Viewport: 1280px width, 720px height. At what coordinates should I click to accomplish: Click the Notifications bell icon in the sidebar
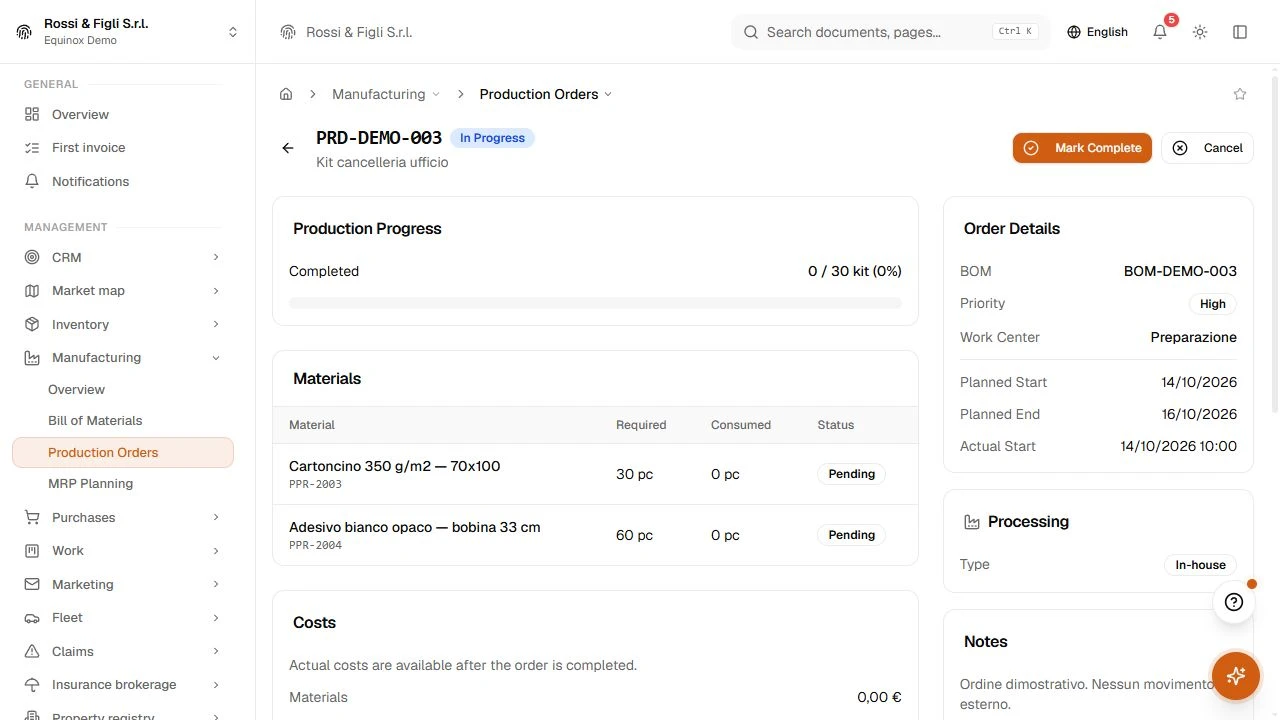pos(32,181)
